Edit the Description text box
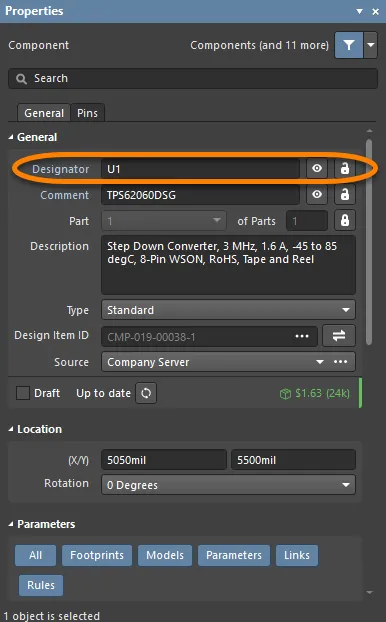 (x=228, y=265)
